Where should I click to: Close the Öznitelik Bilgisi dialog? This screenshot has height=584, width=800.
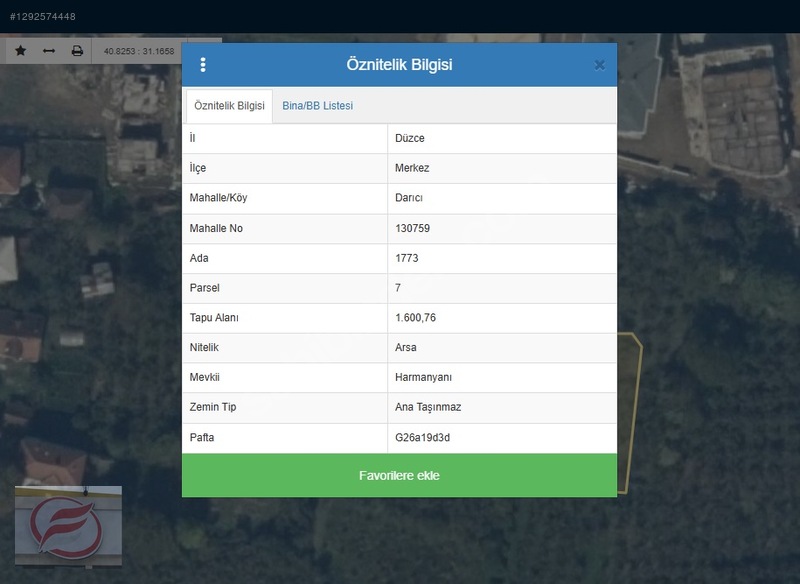[x=599, y=65]
